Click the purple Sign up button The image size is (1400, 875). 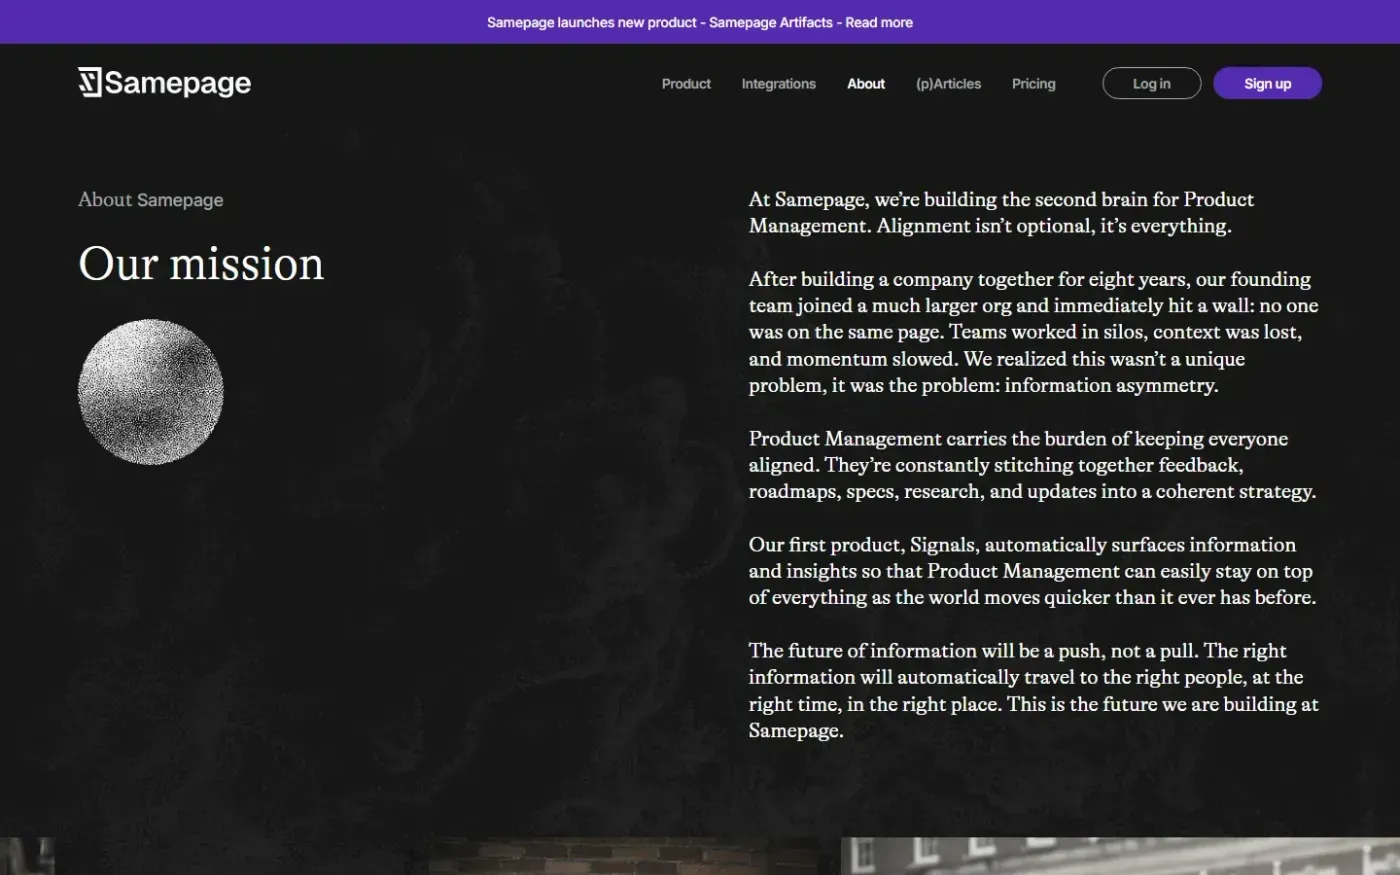(1267, 83)
